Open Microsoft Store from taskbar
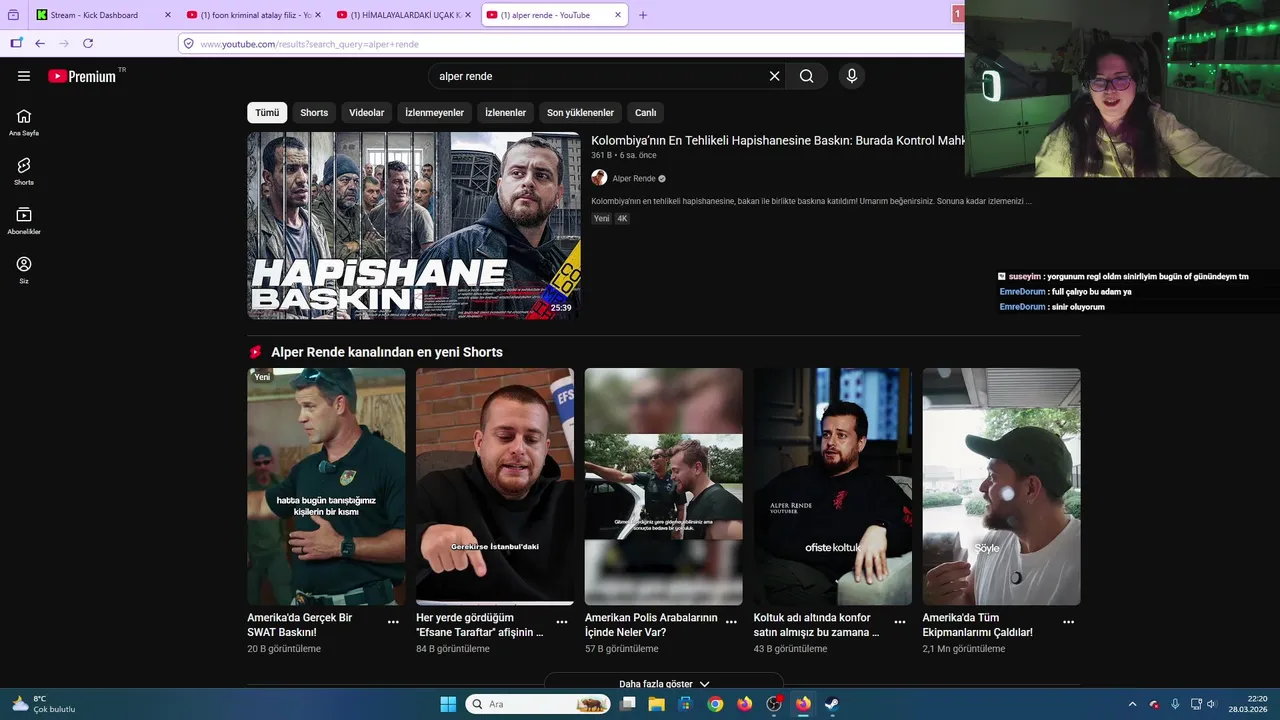1280x720 pixels. pyautogui.click(x=685, y=704)
